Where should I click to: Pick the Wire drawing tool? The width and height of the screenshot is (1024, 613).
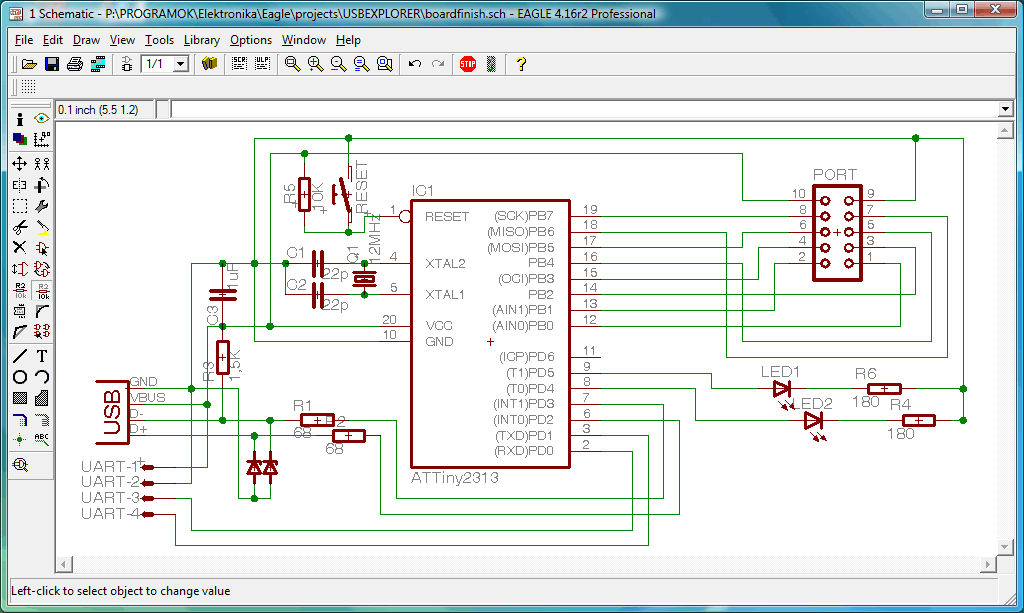19,355
